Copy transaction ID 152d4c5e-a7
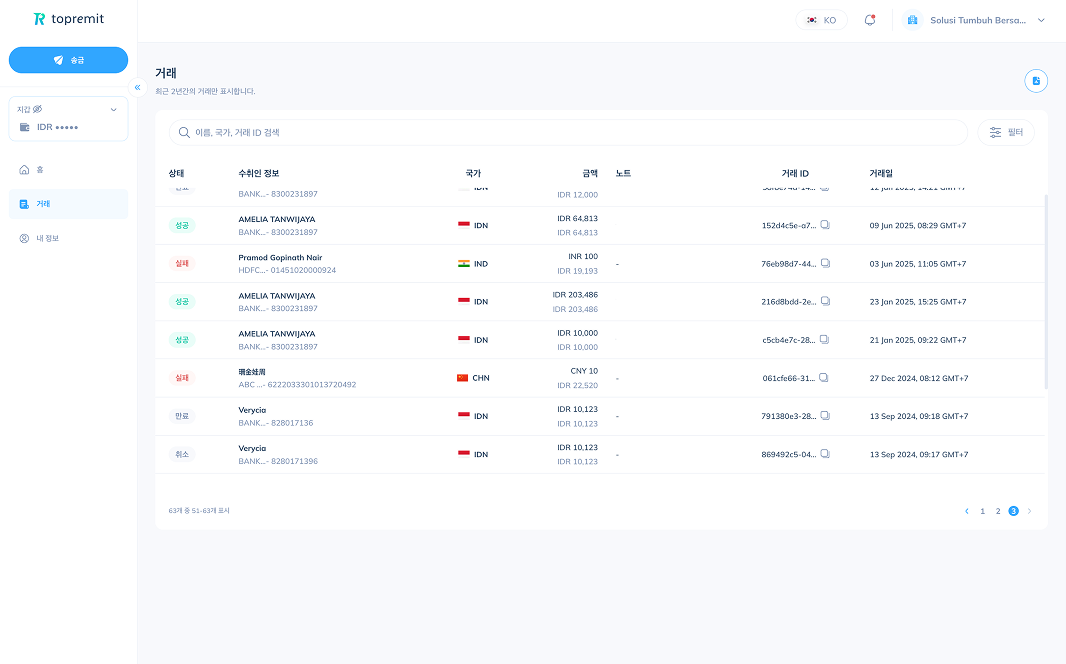The image size is (1066, 664). 825,225
